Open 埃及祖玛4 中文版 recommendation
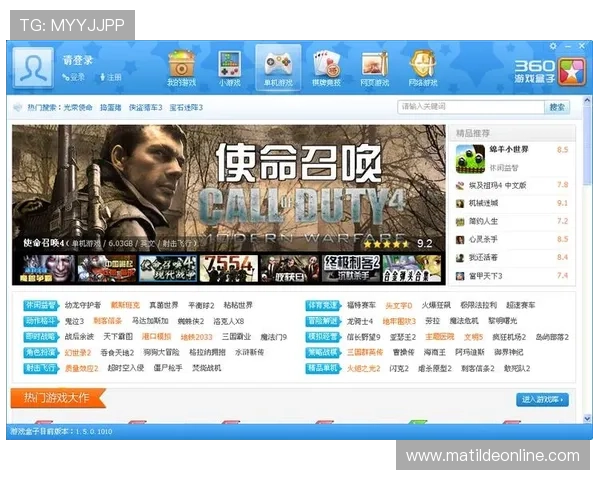 click(497, 186)
